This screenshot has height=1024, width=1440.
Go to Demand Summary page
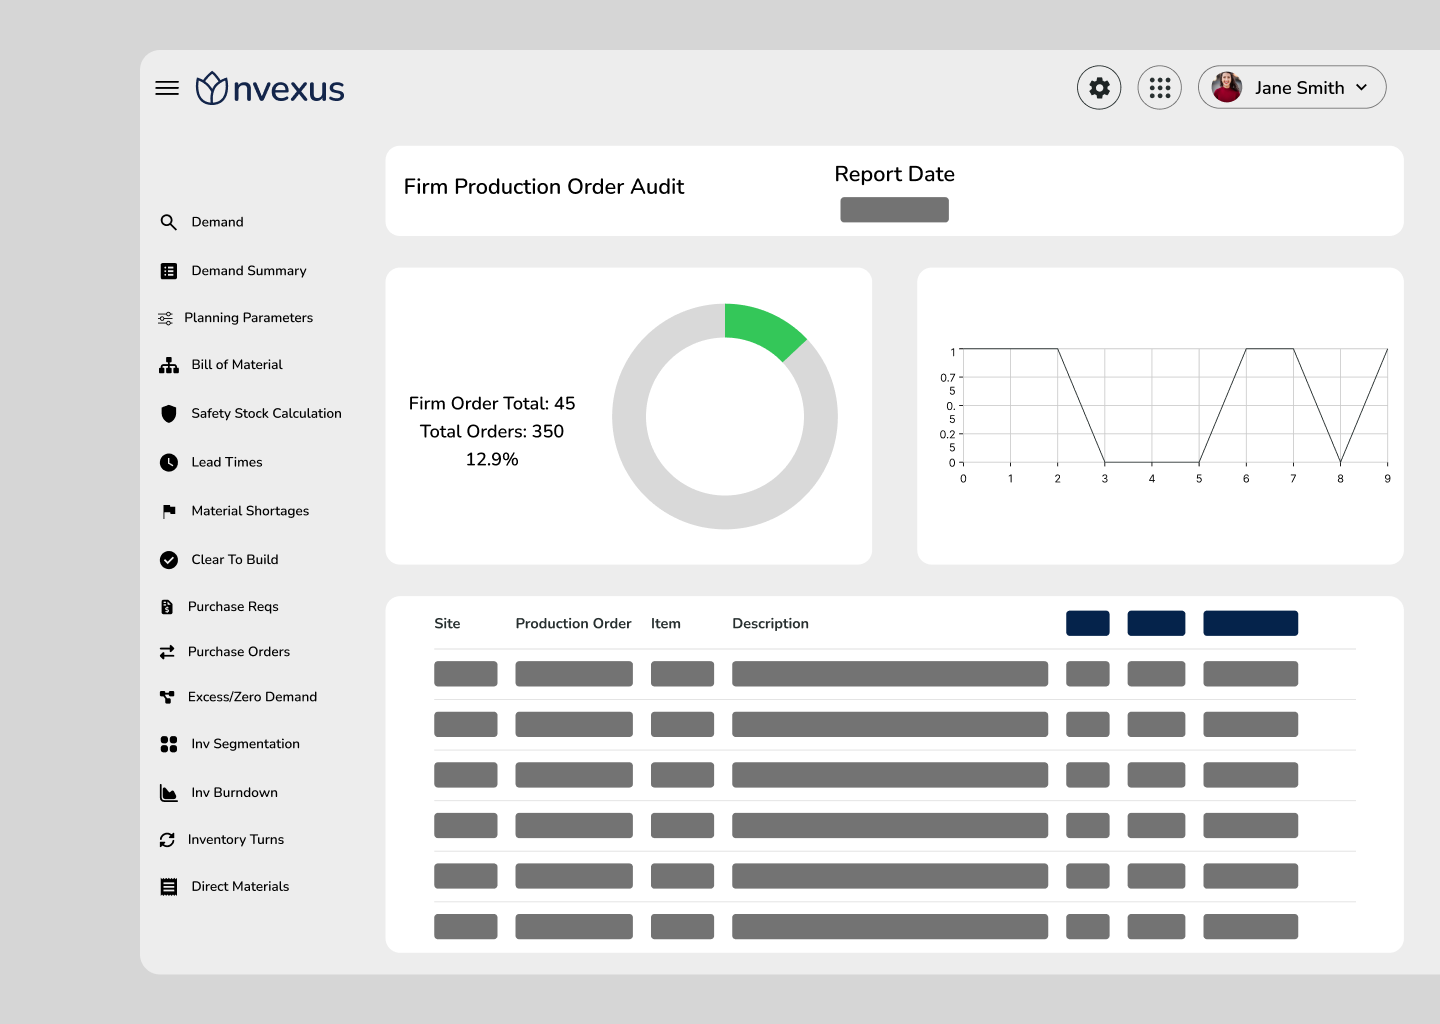tap(249, 271)
